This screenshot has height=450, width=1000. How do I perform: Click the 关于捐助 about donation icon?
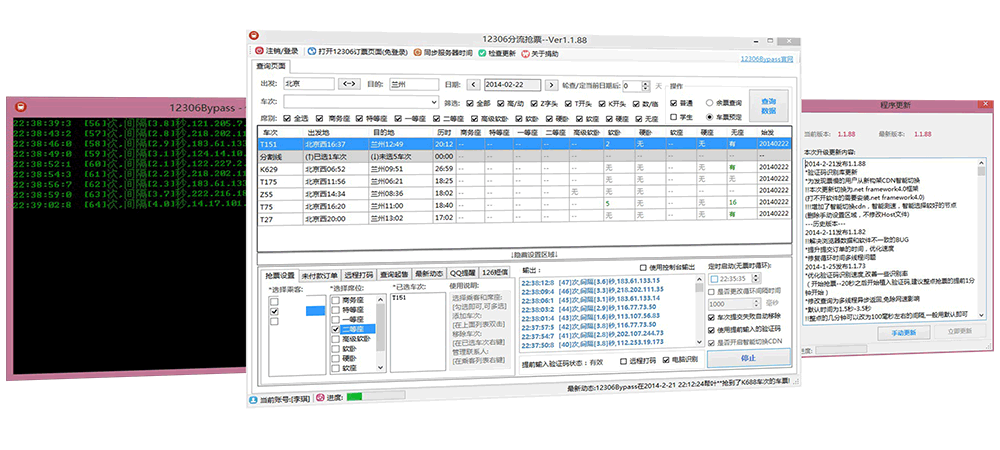coord(524,52)
